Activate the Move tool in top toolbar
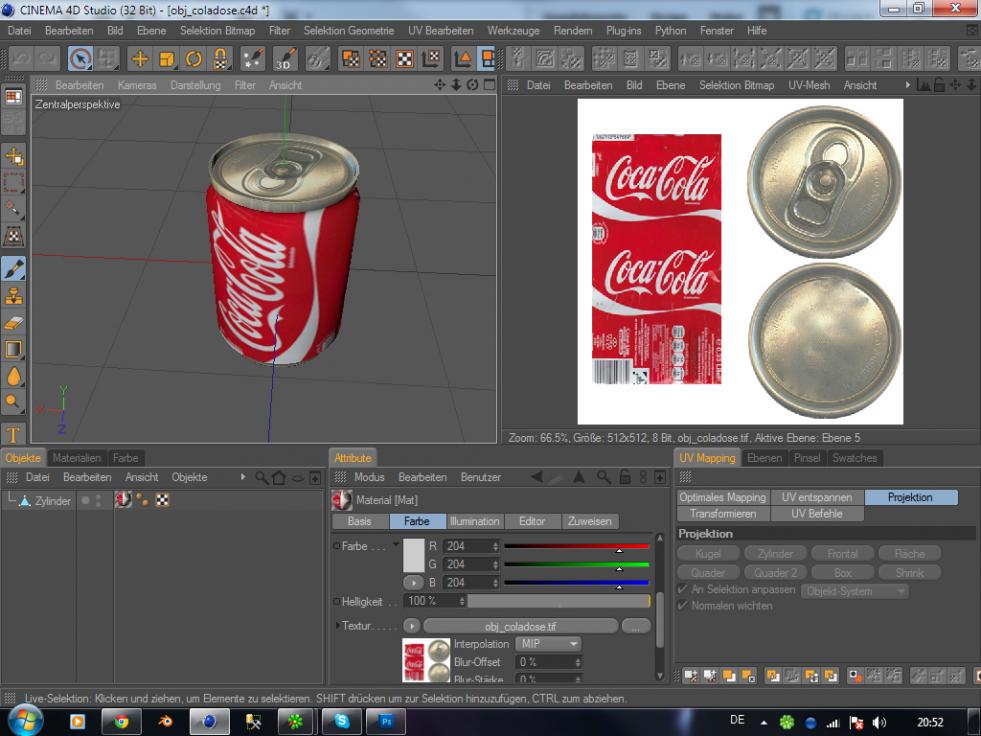 tap(140, 59)
